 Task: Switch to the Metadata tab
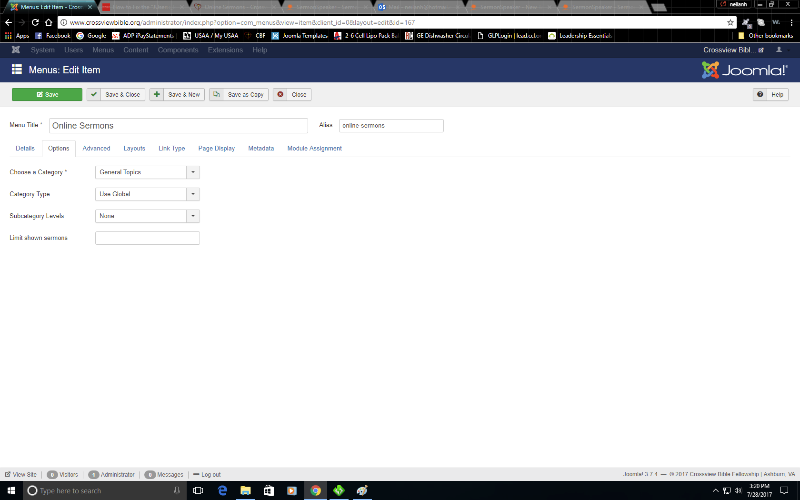[261, 148]
